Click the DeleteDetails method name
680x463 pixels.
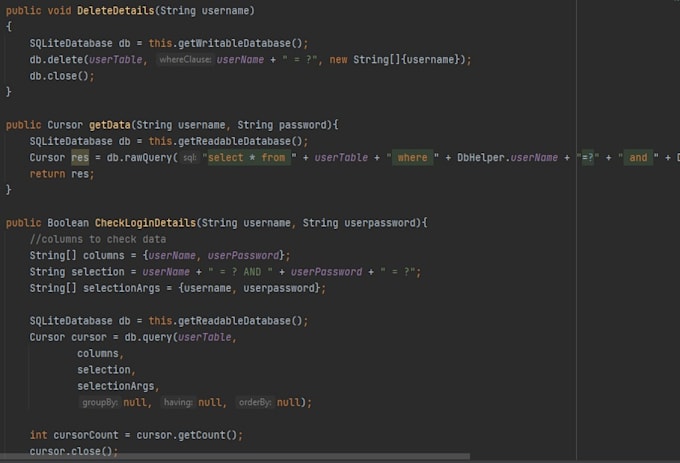(115, 10)
